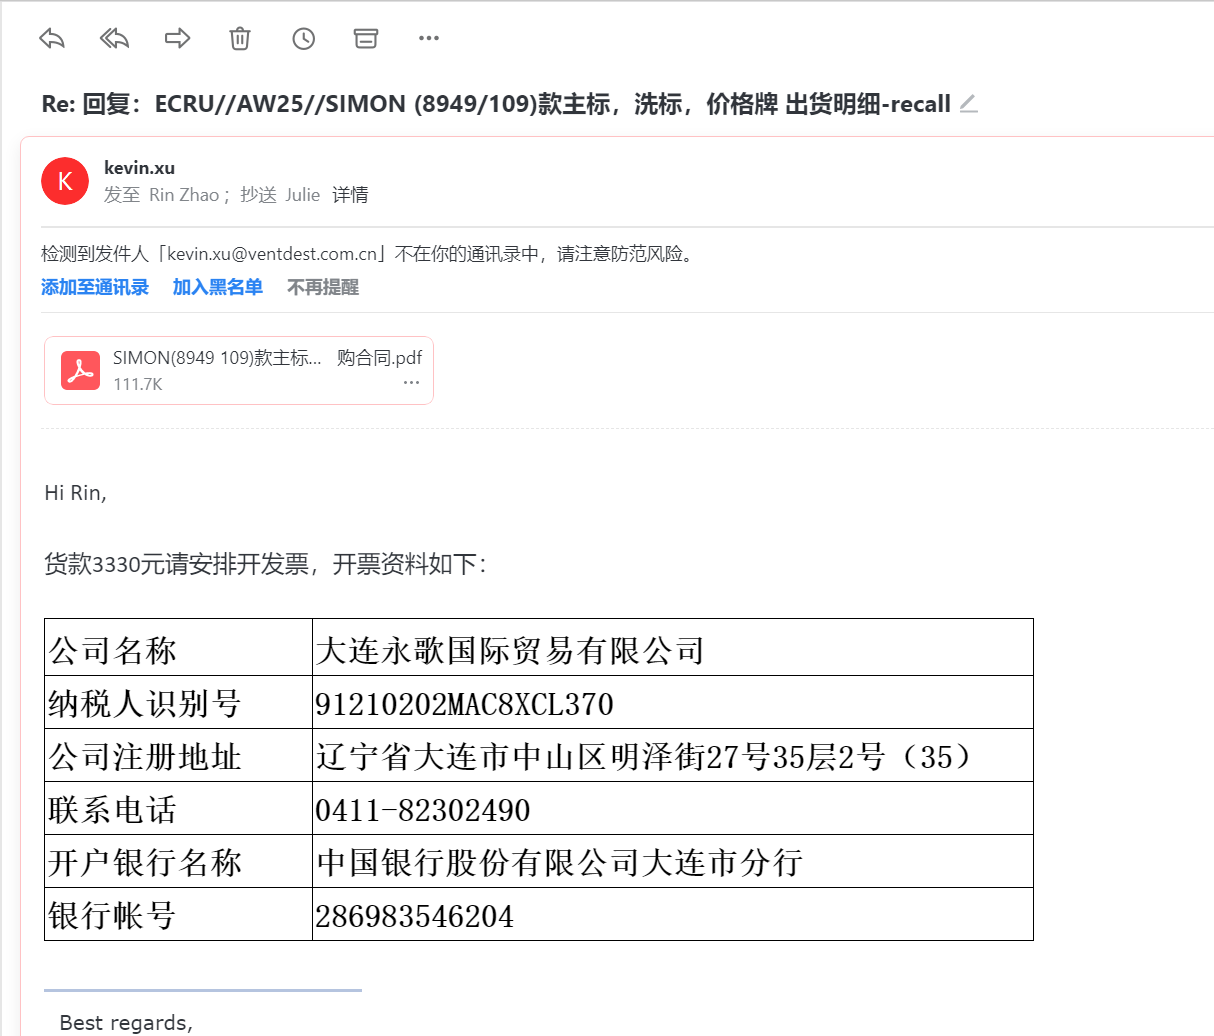Click the cc recipient Julie
Image resolution: width=1214 pixels, height=1036 pixels.
pyautogui.click(x=302, y=195)
